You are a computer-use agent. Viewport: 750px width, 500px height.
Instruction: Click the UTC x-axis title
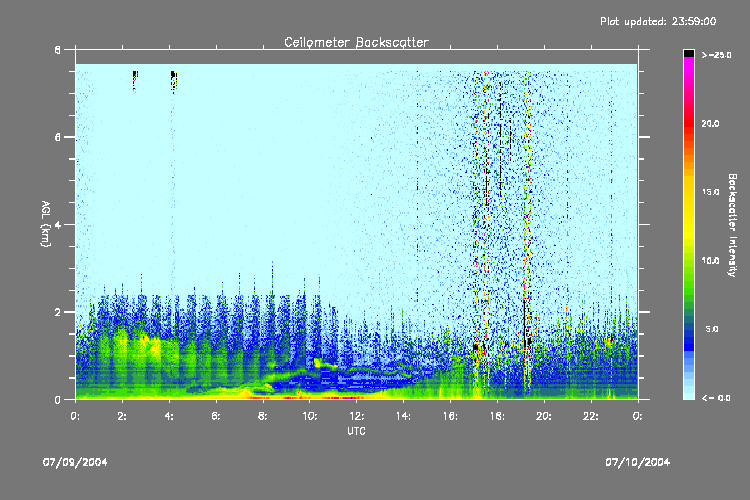tap(356, 431)
